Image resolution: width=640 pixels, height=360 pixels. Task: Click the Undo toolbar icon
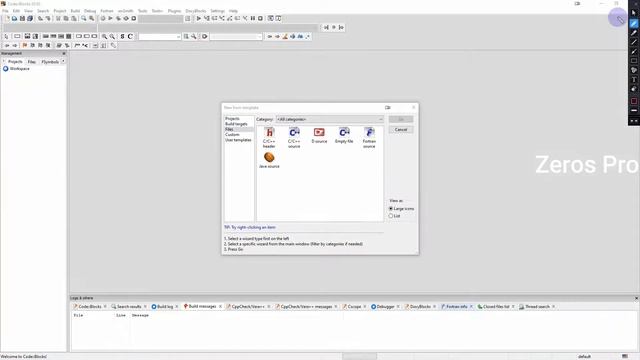[x=40, y=18]
